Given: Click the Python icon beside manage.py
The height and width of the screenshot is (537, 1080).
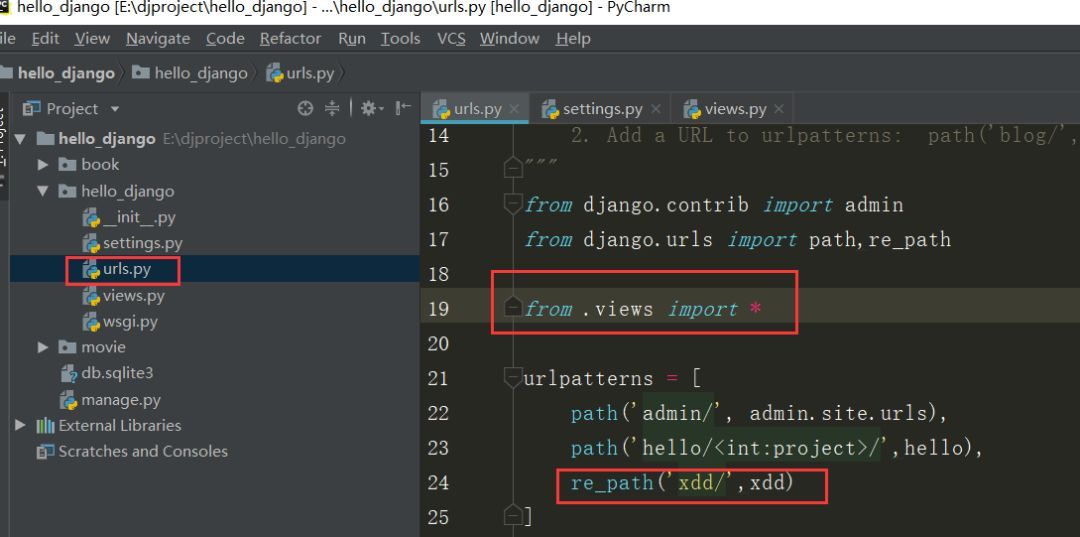Looking at the screenshot, I should point(69,399).
